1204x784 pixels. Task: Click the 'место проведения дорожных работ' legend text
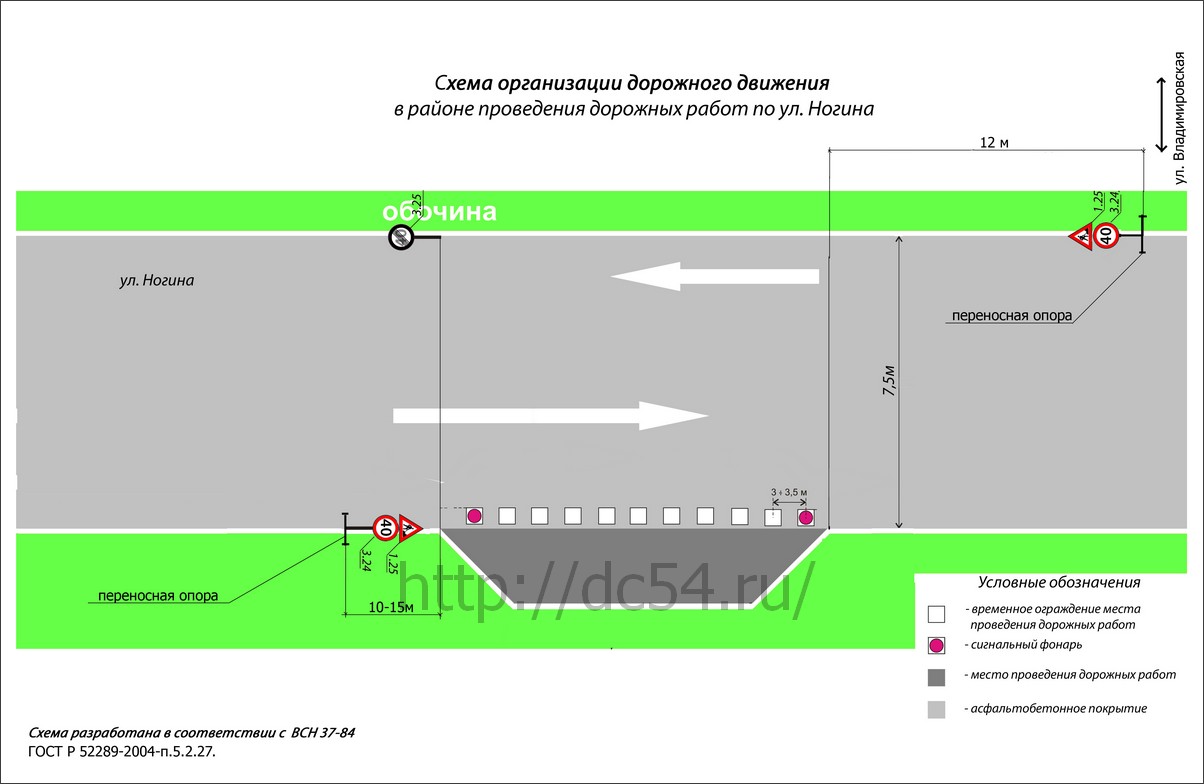tap(1069, 676)
